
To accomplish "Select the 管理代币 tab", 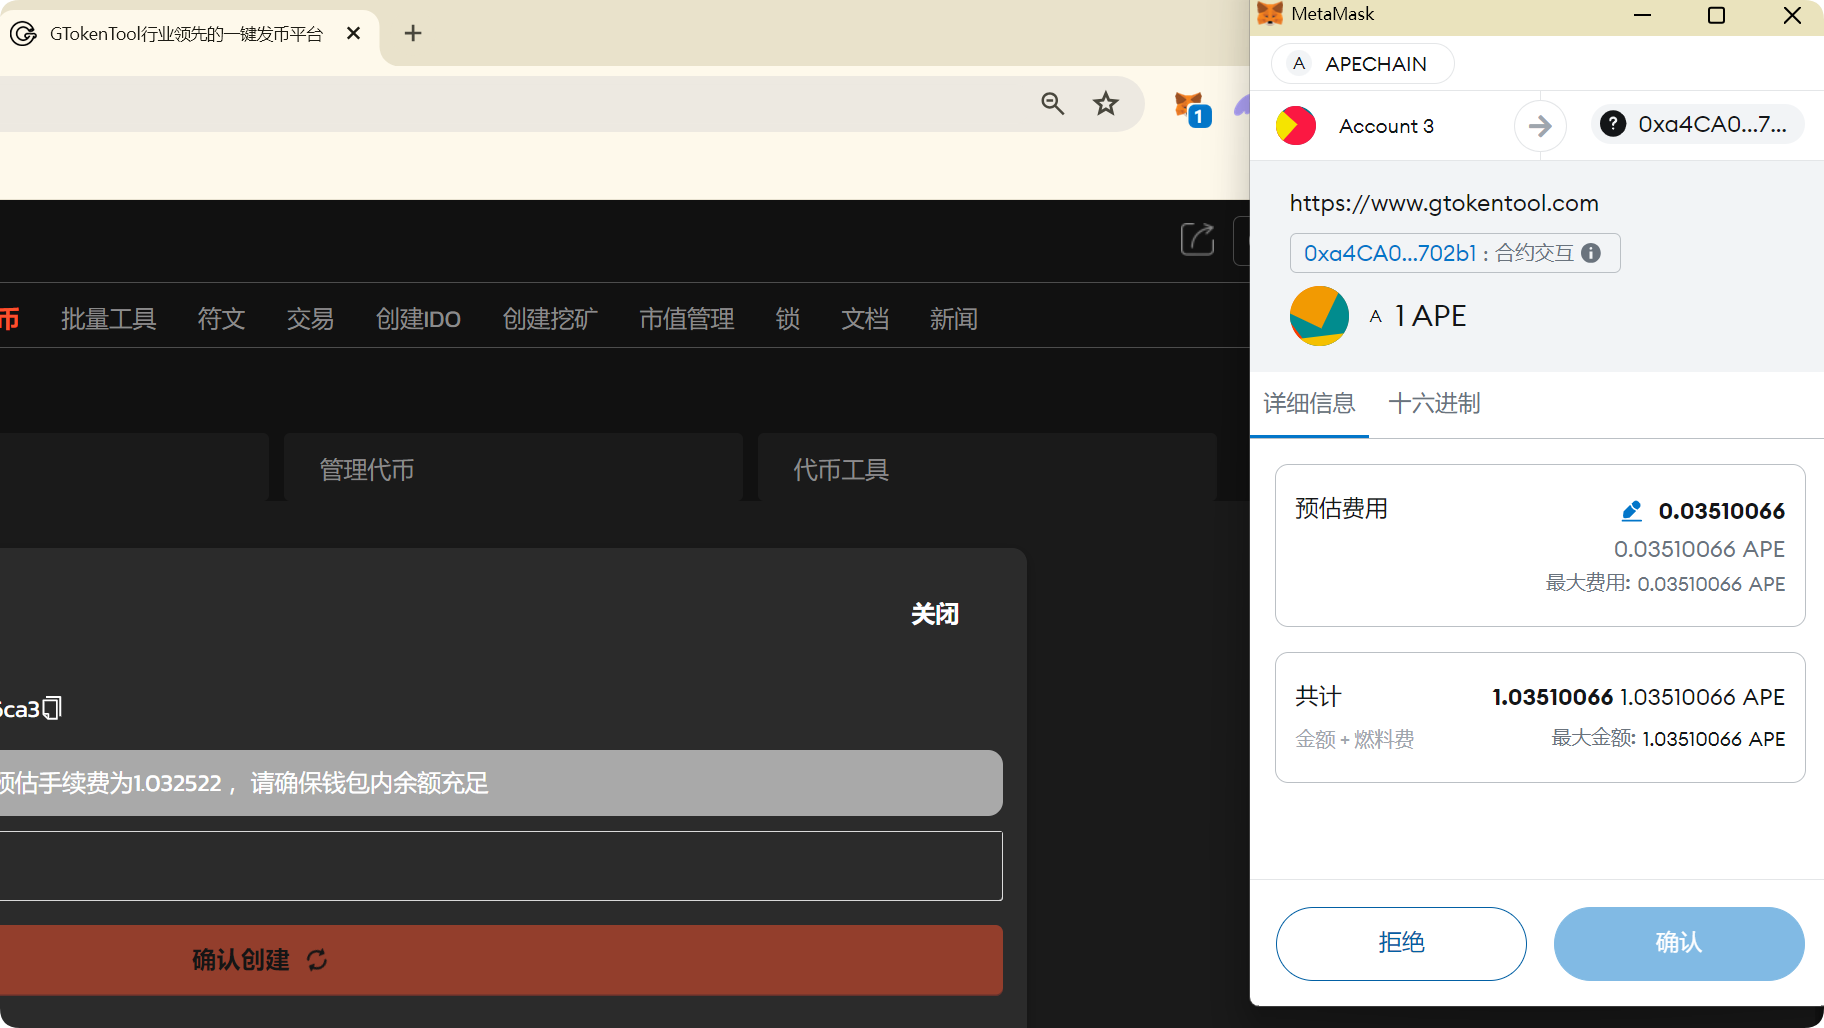I will click(513, 468).
